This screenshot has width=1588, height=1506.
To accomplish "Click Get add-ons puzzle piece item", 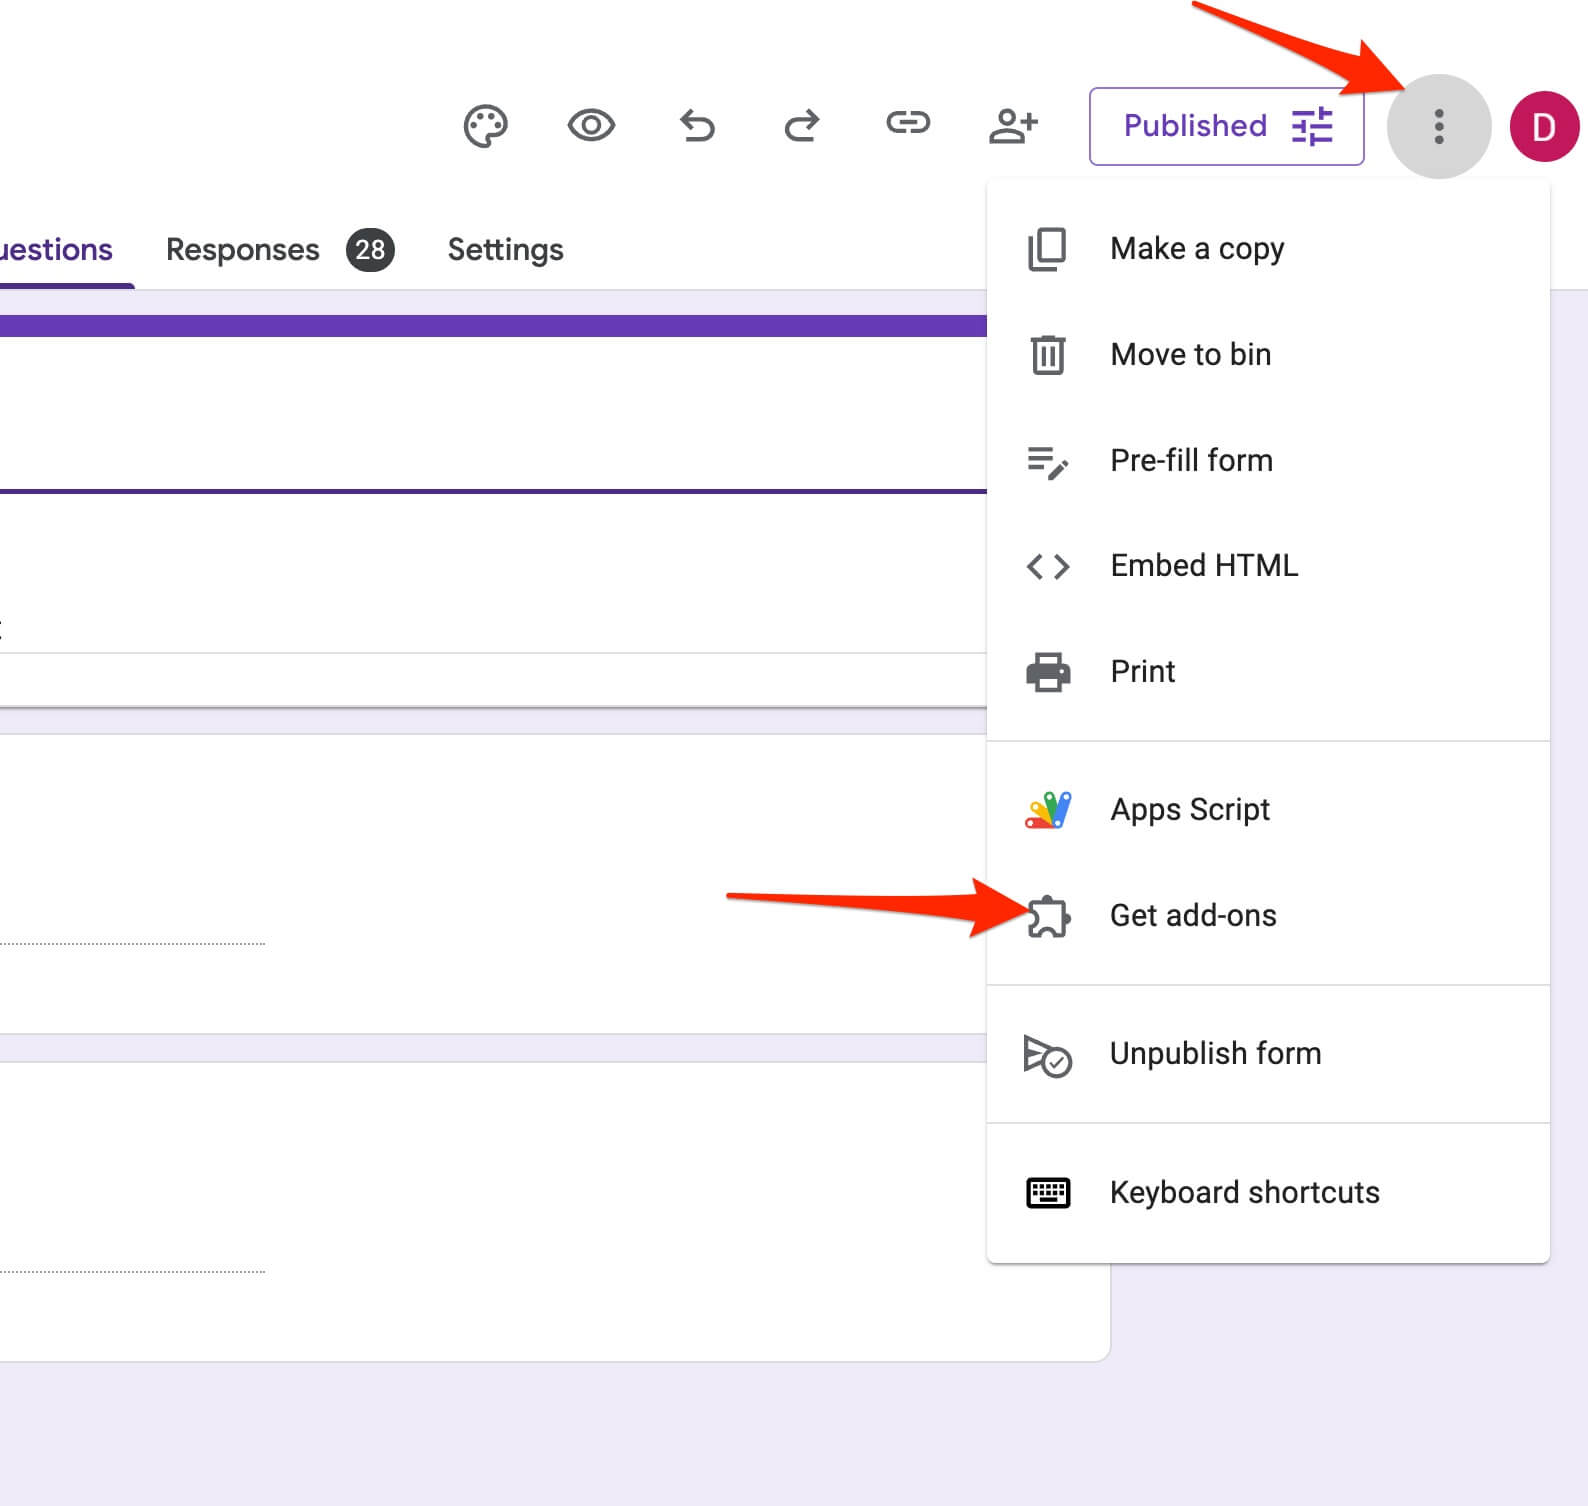I will click(1192, 915).
